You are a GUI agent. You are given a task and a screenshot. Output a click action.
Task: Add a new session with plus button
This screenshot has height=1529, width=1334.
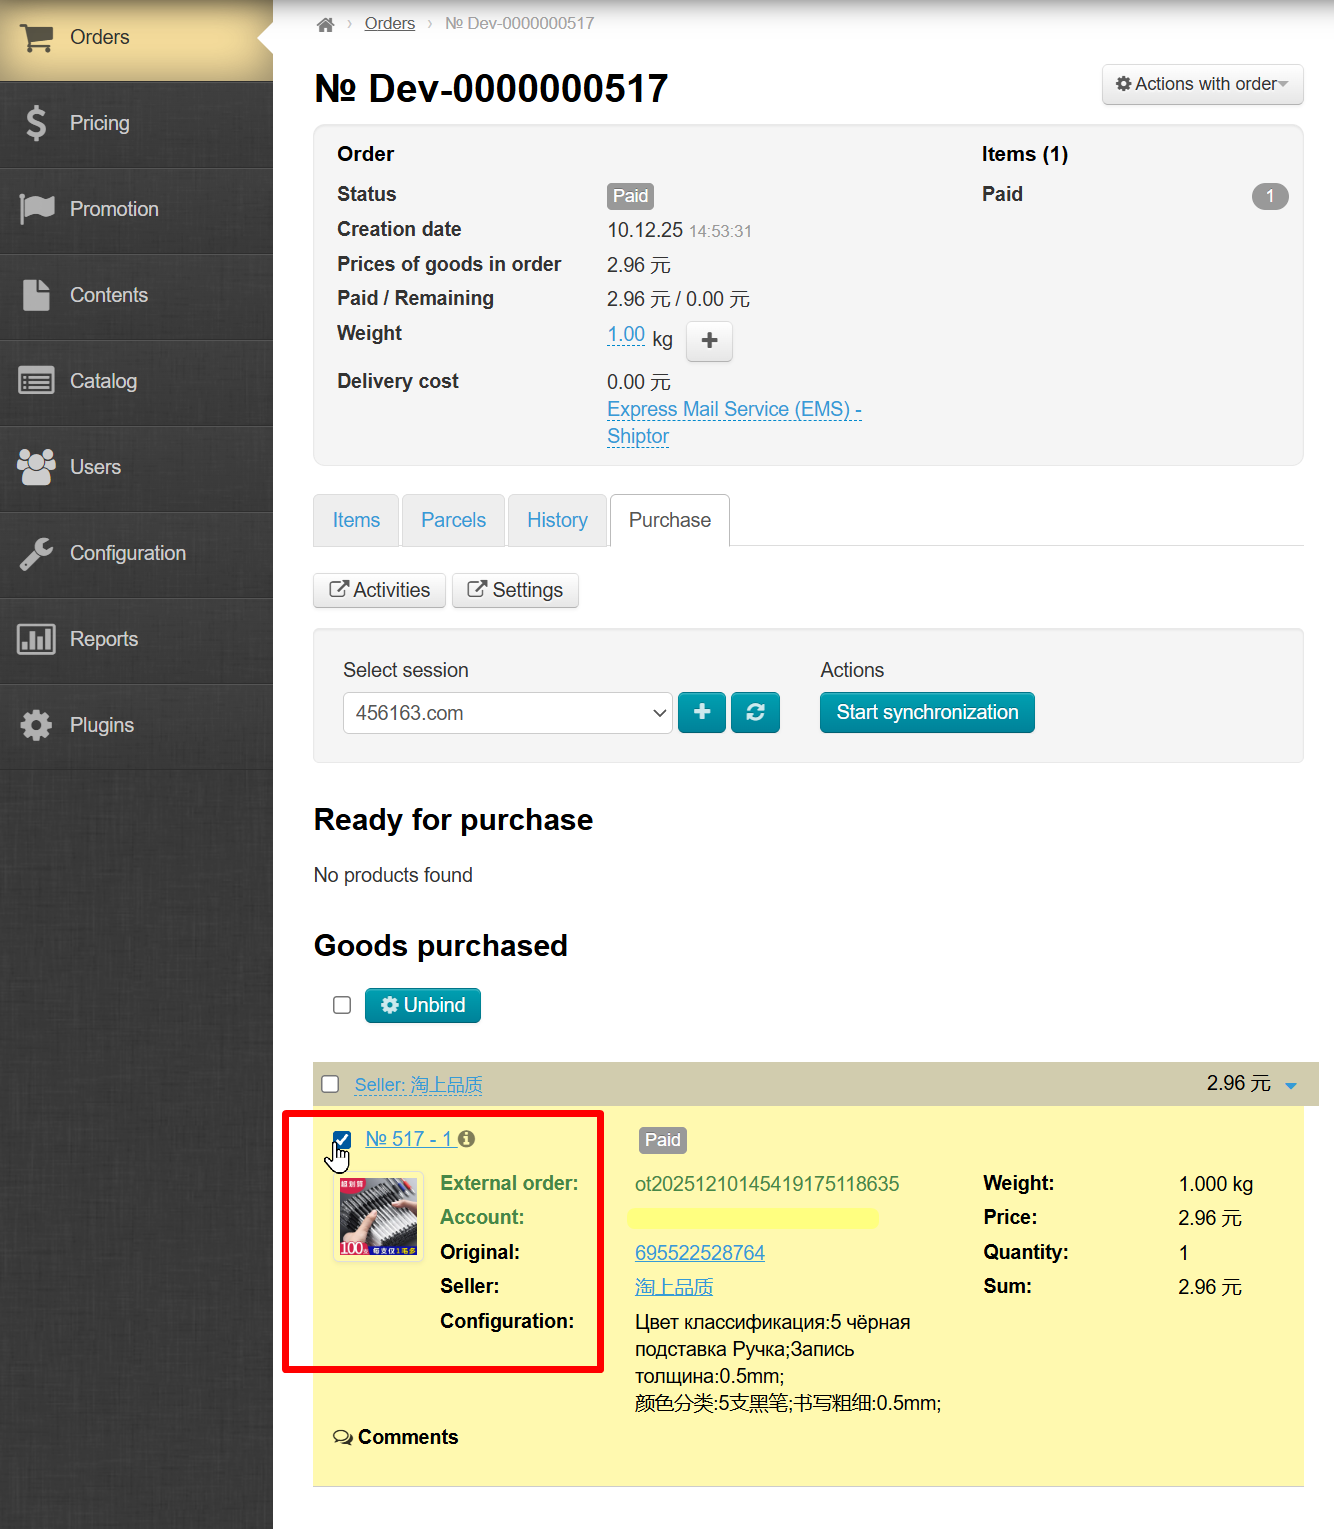point(702,712)
